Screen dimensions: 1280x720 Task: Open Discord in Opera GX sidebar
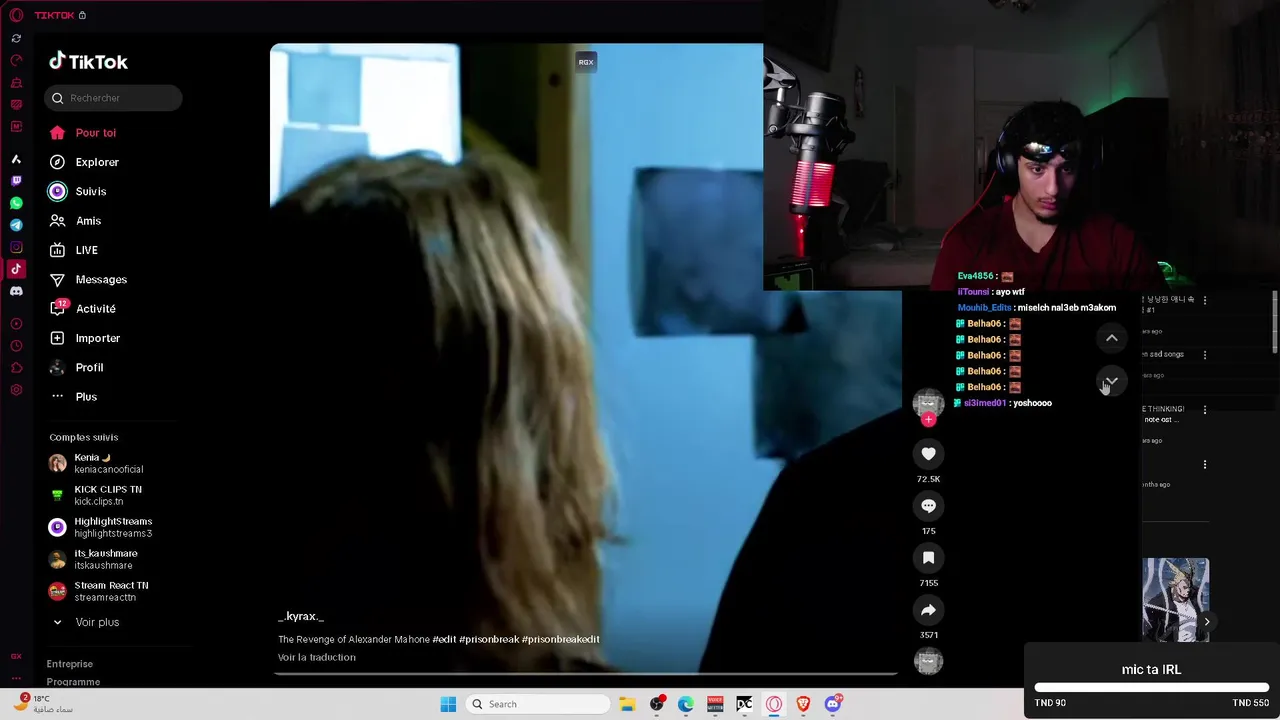coord(16,291)
